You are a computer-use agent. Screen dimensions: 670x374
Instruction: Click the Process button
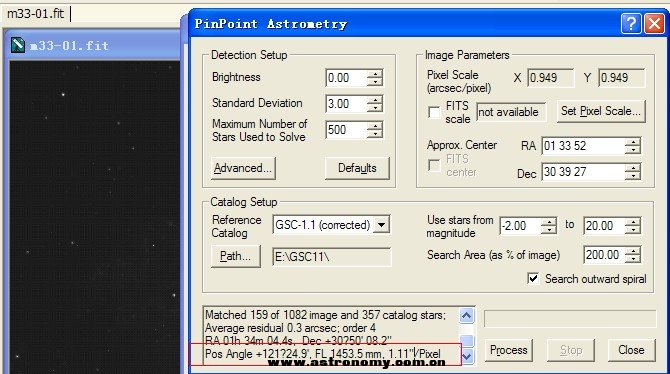[x=508, y=350]
